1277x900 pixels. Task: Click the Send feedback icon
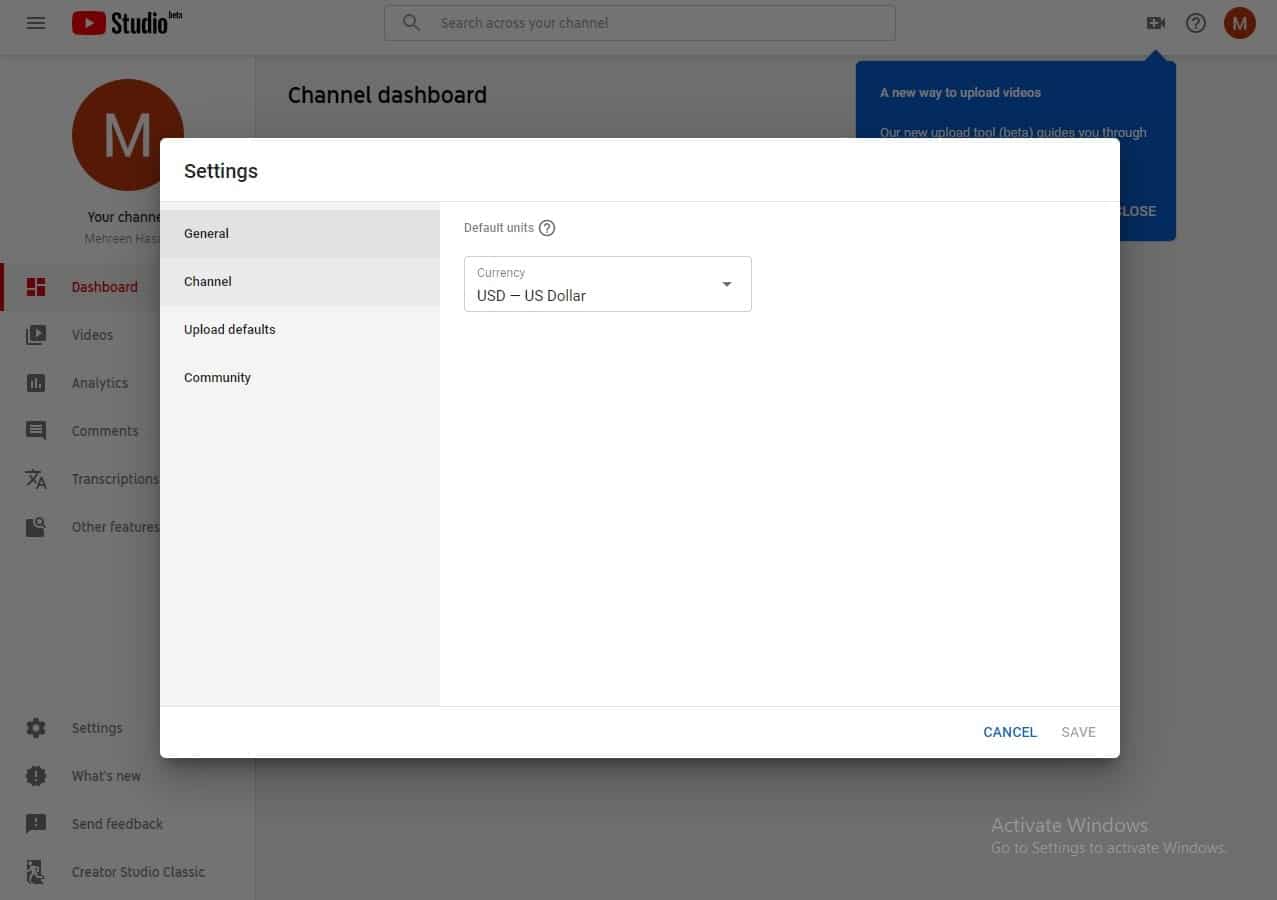pos(36,824)
